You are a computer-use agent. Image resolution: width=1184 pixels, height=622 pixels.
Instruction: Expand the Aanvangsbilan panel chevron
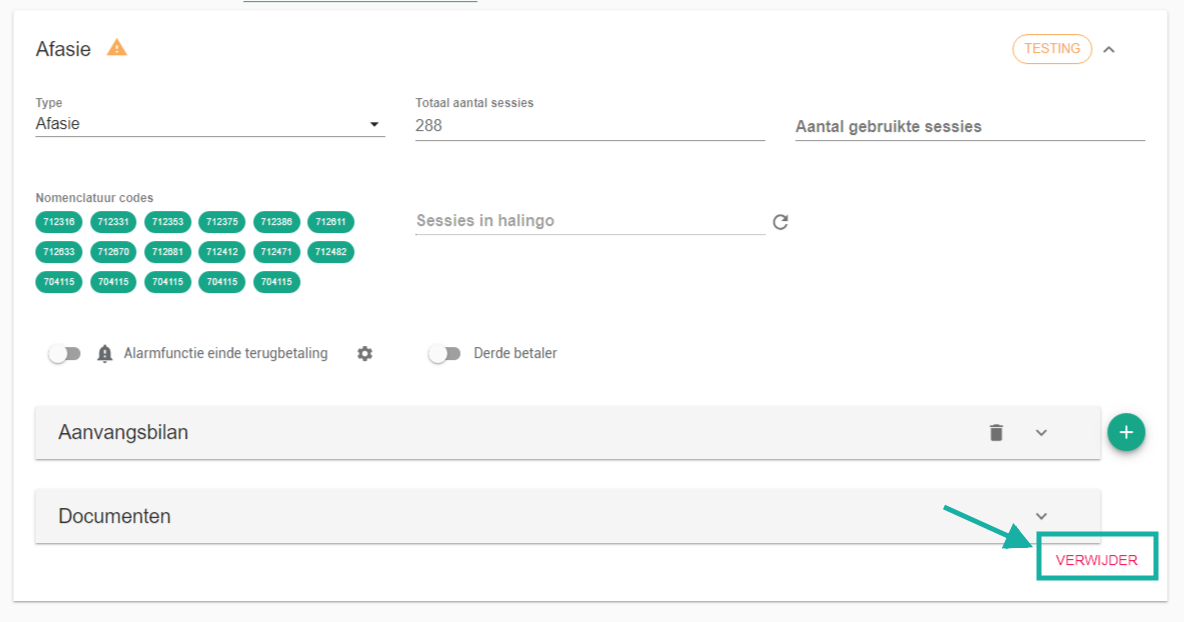coord(1041,432)
